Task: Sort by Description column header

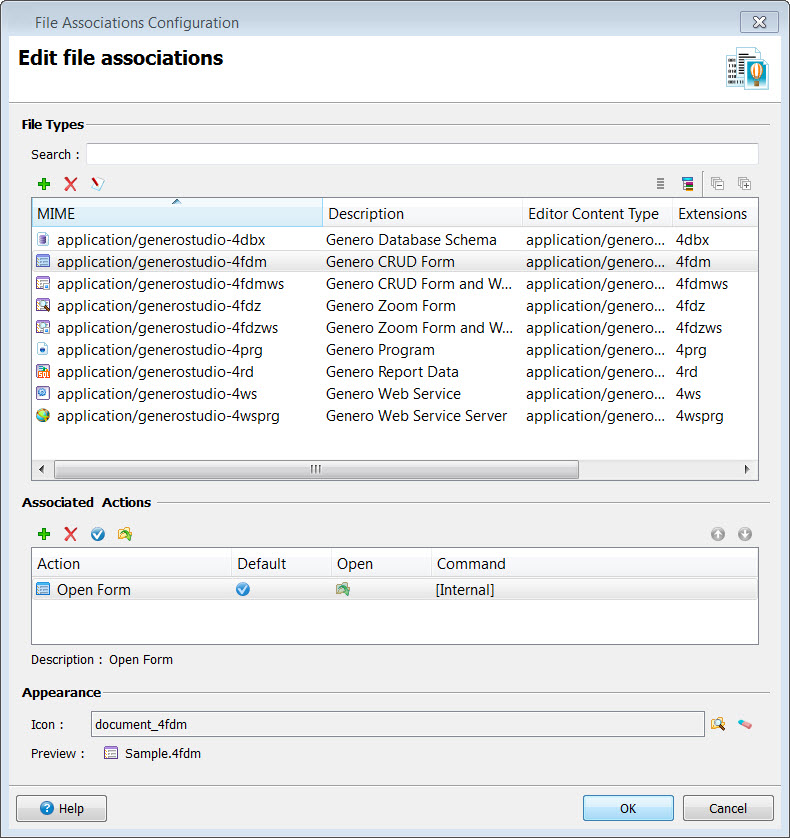Action: click(x=422, y=214)
